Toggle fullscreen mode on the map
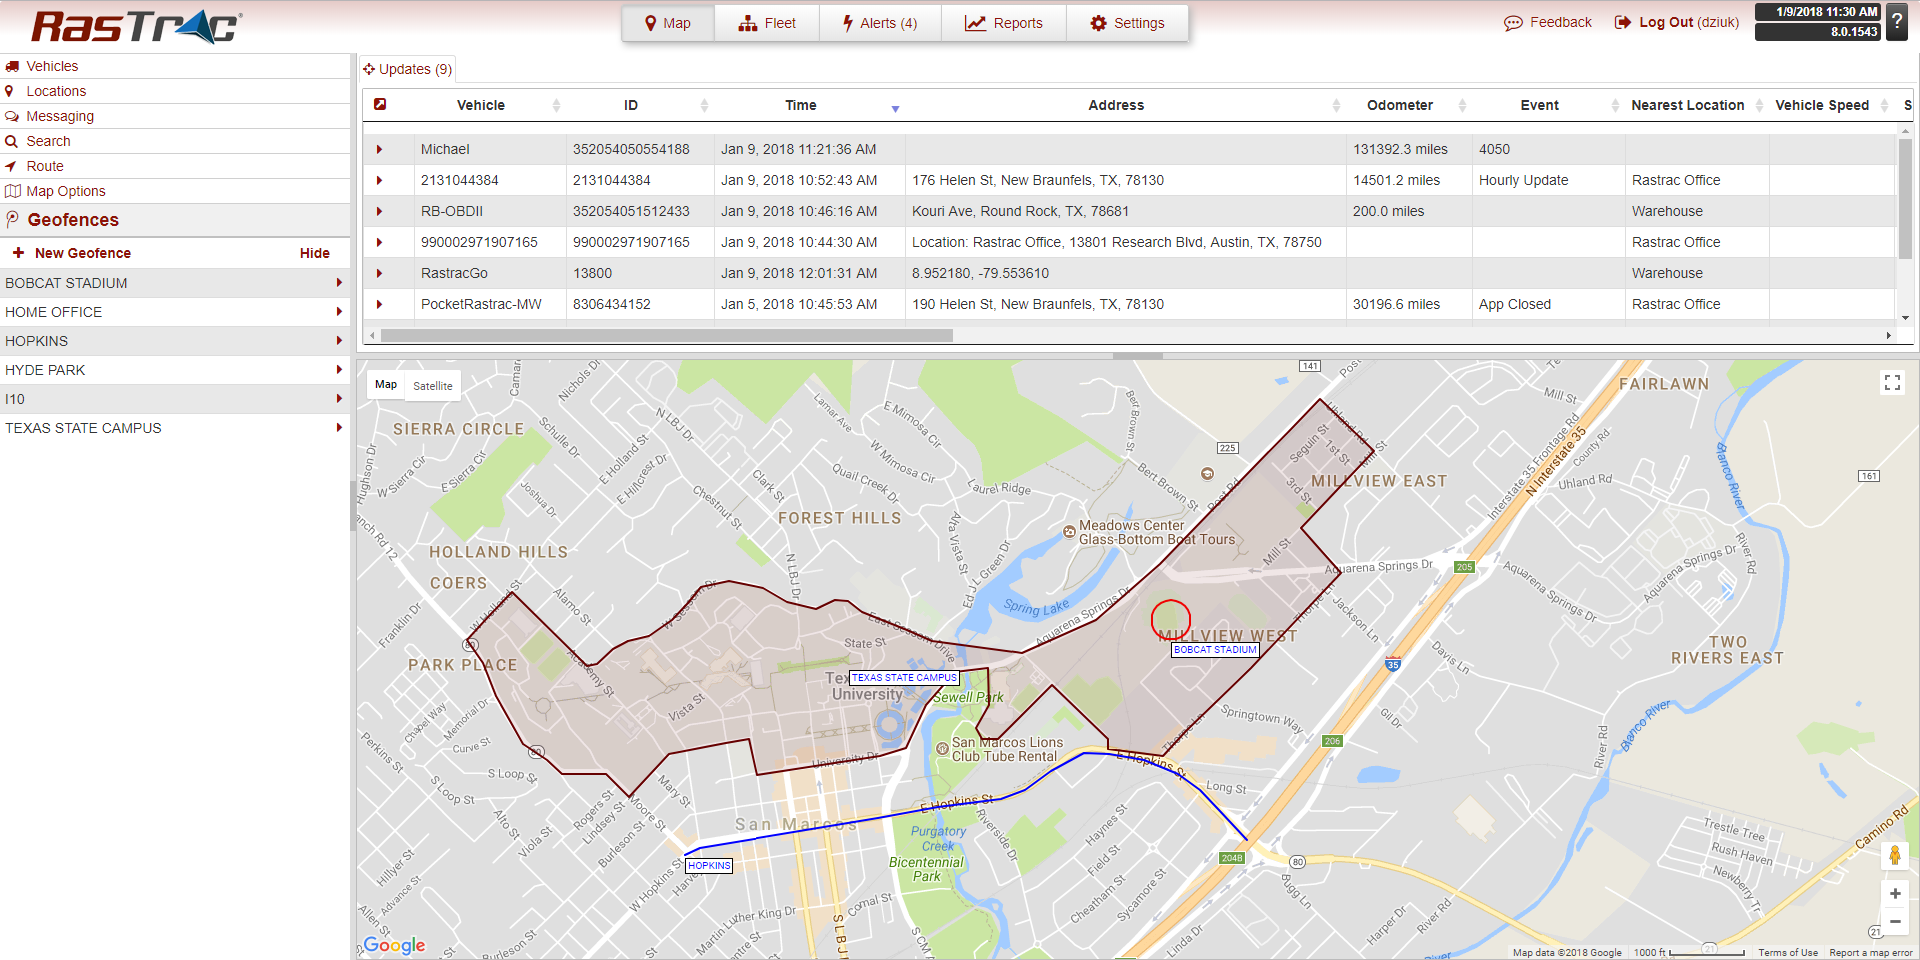The image size is (1920, 960). [x=1891, y=382]
